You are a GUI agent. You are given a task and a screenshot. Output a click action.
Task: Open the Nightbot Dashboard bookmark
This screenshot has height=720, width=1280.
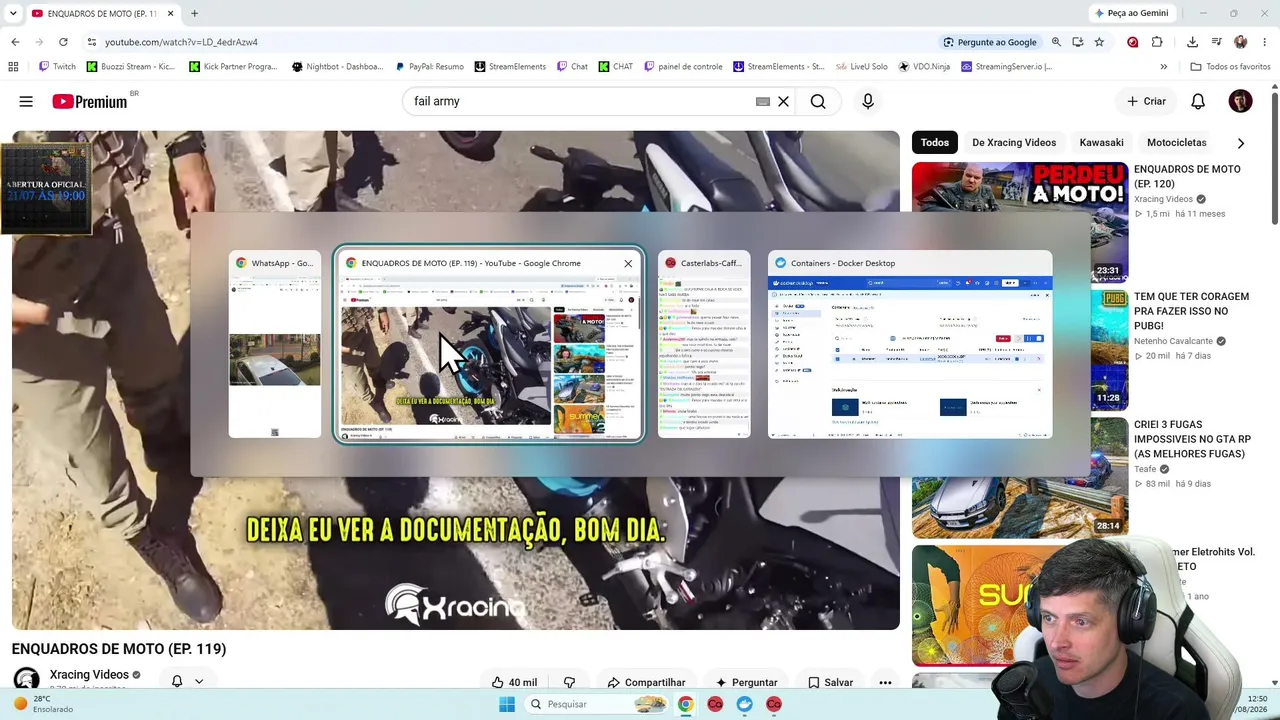337,67
